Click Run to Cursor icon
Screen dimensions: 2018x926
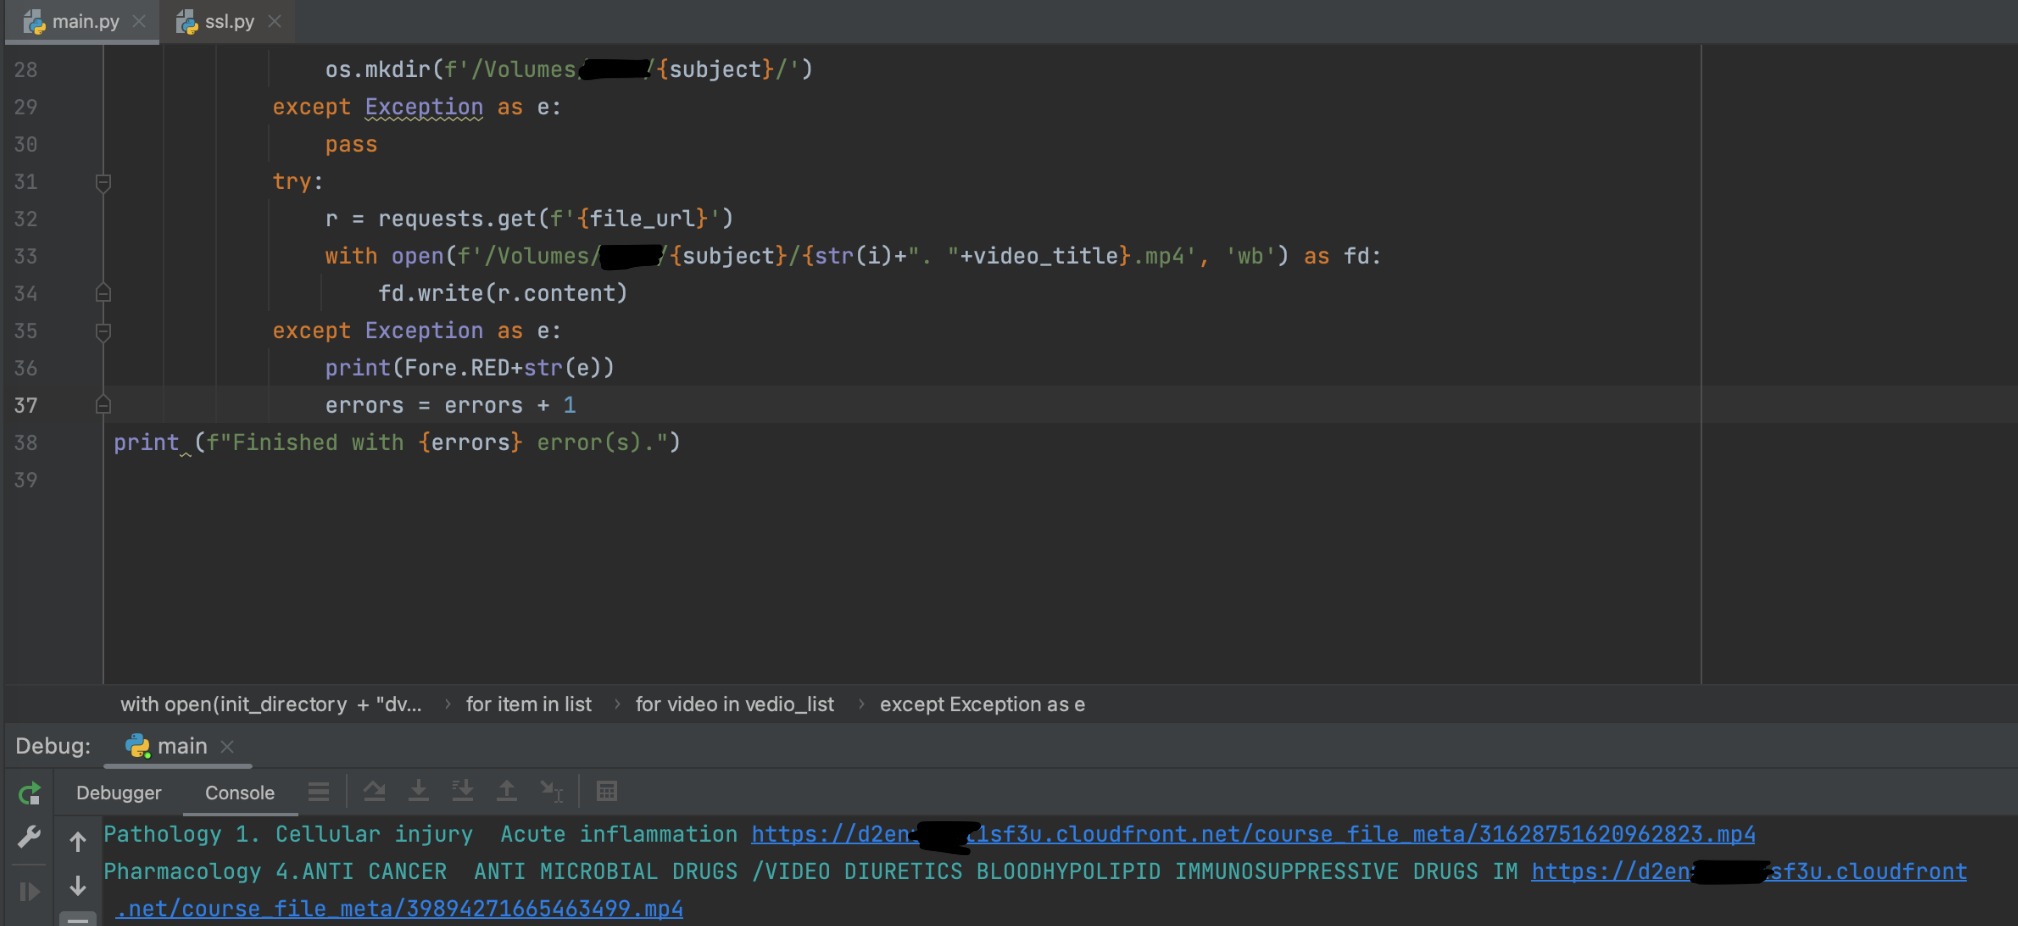pos(552,792)
